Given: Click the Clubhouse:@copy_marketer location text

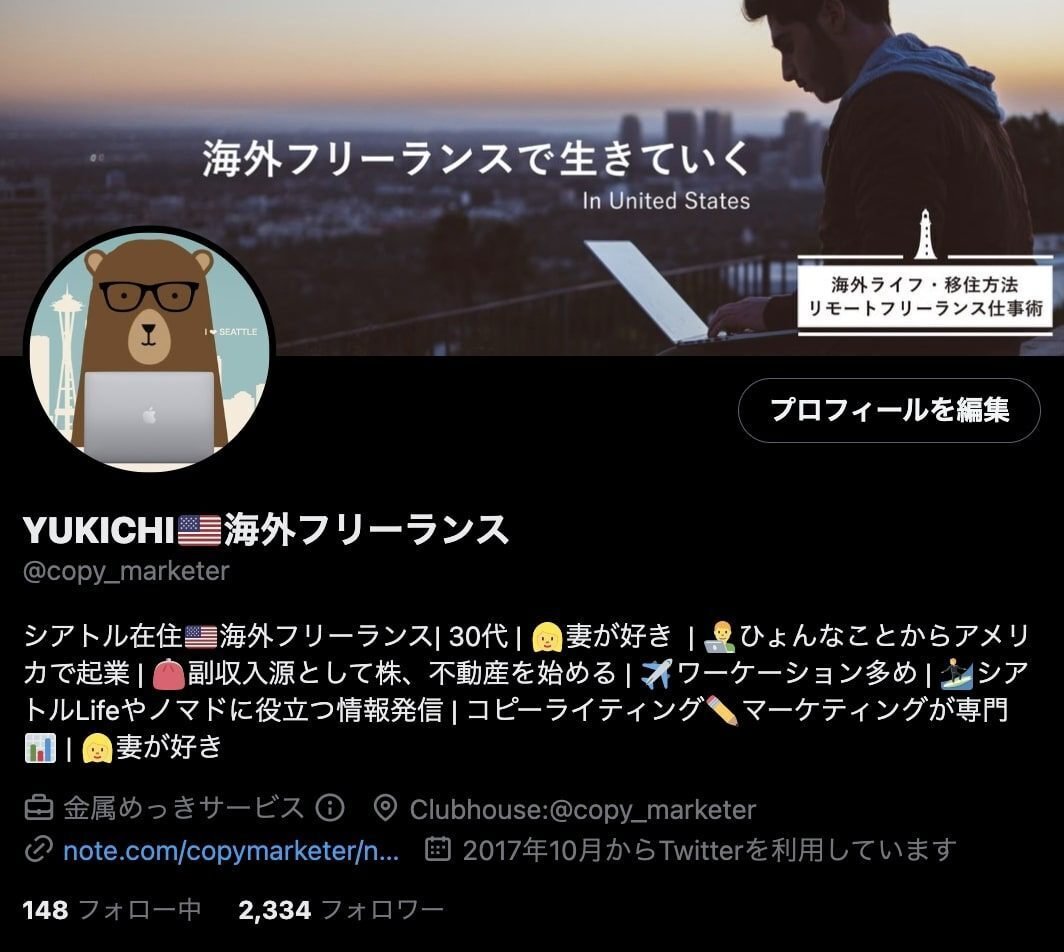Looking at the screenshot, I should click(583, 809).
